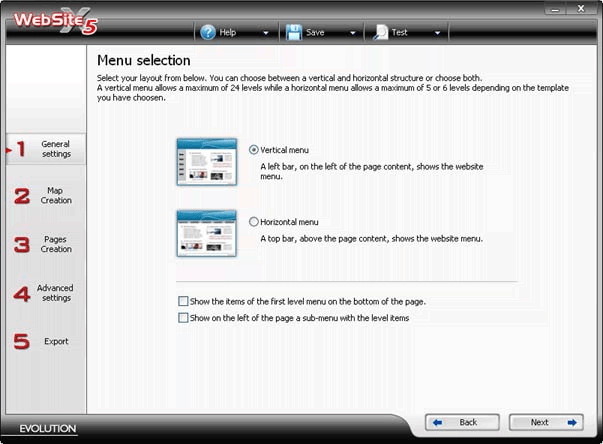Expand the Save dropdown arrow
Screen dimensions: 603x444
tap(353, 33)
